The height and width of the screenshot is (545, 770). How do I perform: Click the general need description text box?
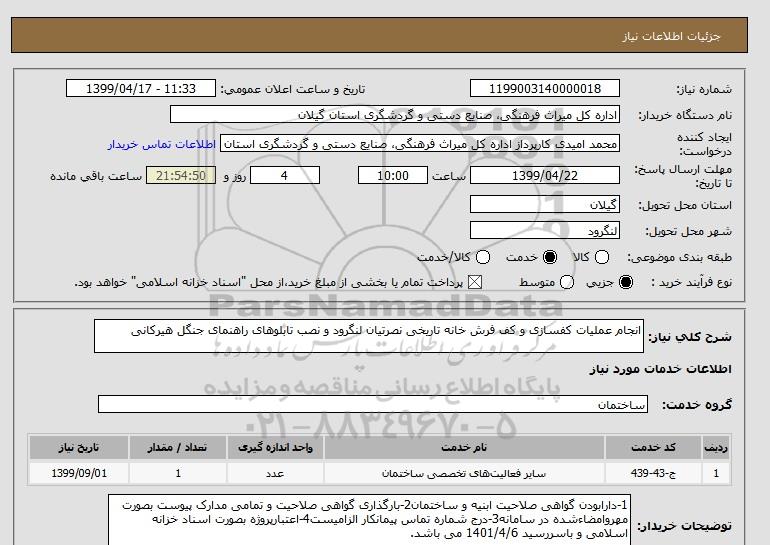(x=369, y=336)
